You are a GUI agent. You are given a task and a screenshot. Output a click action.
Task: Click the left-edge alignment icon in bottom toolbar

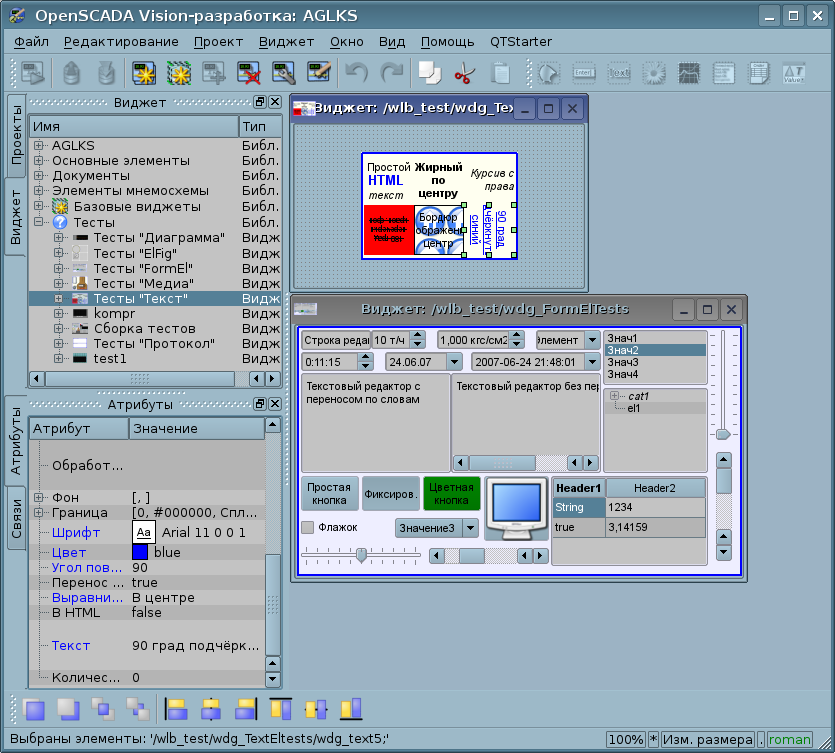tap(177, 709)
